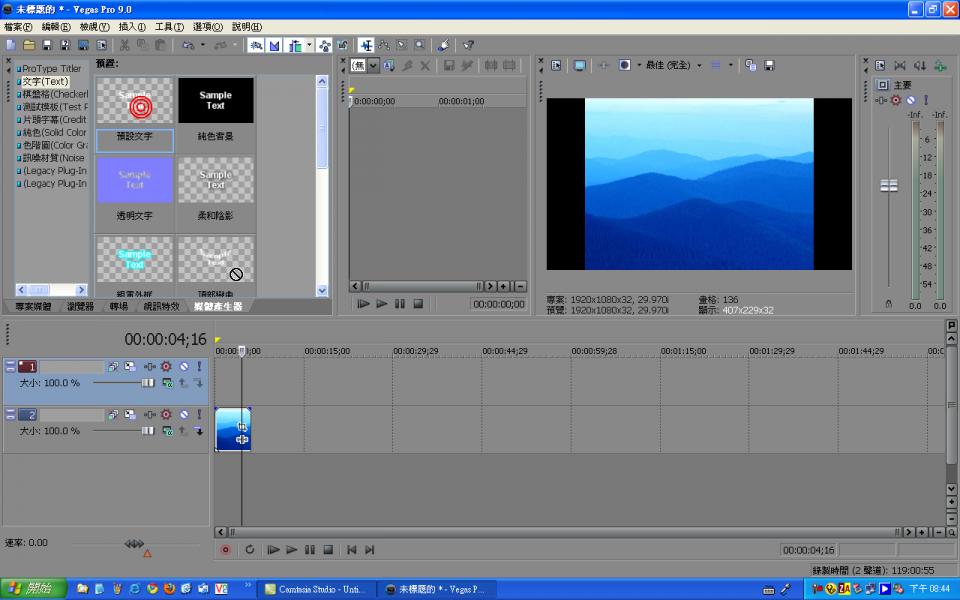Mute video track 1

183,367
